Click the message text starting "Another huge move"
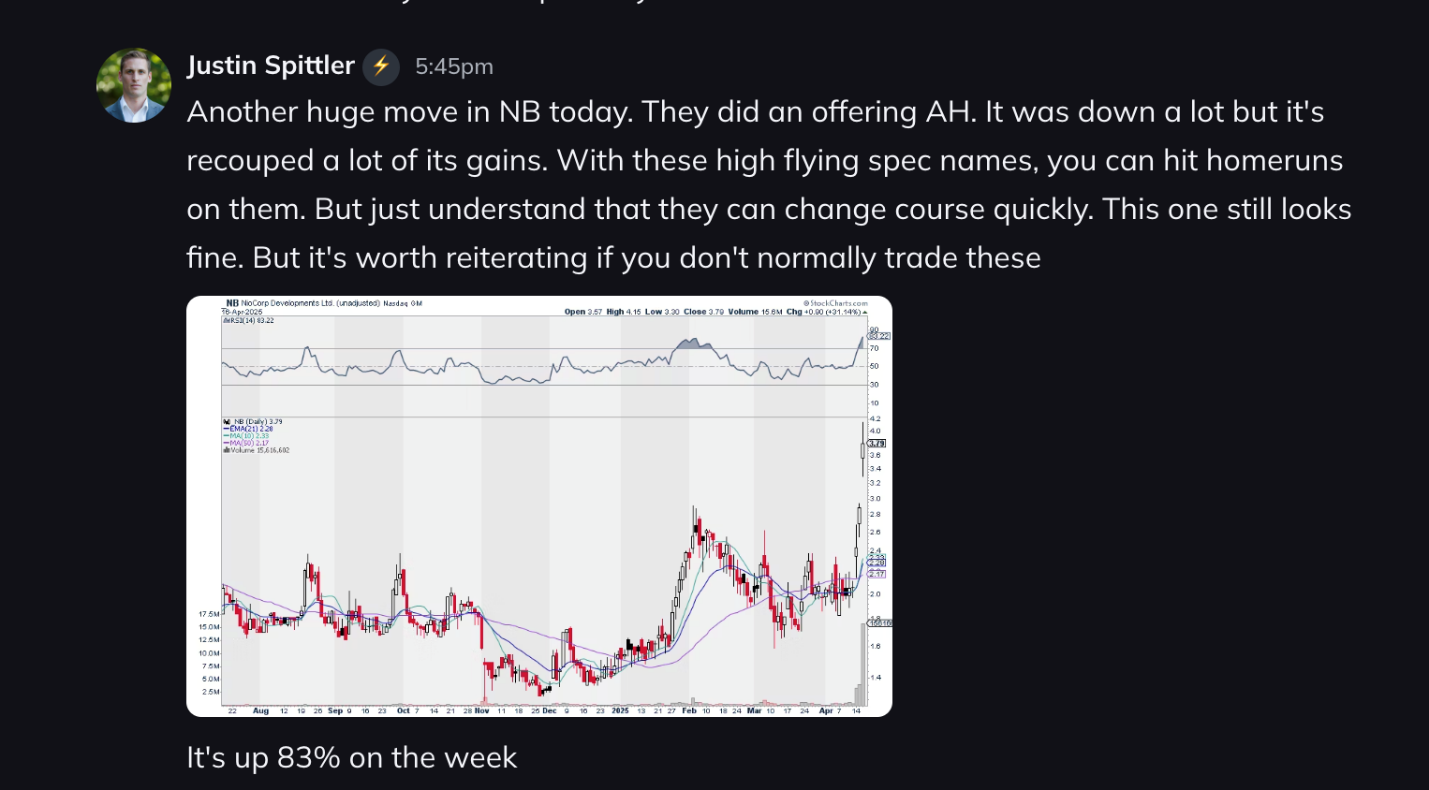This screenshot has width=1429, height=790. 770,185
